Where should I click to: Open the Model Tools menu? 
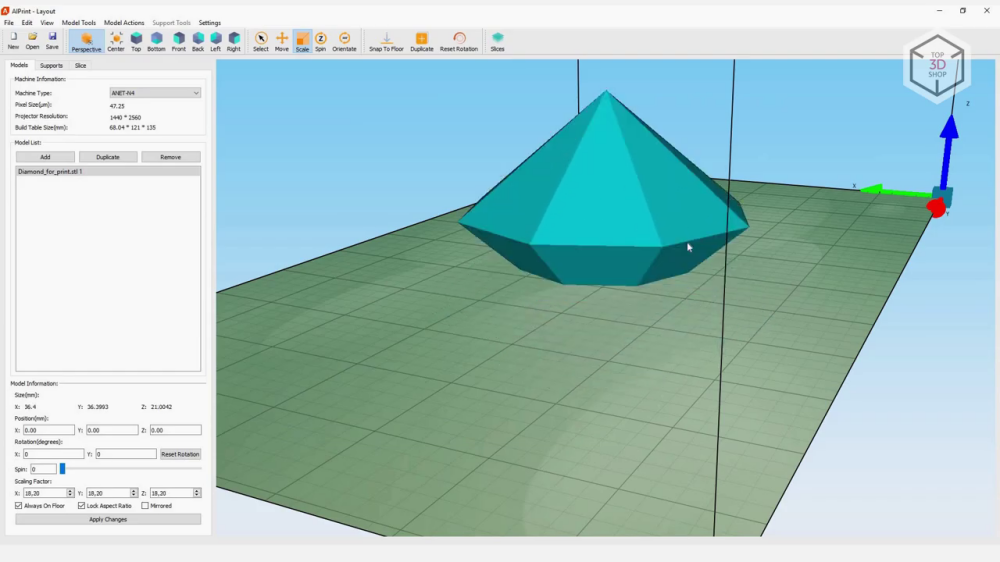78,23
